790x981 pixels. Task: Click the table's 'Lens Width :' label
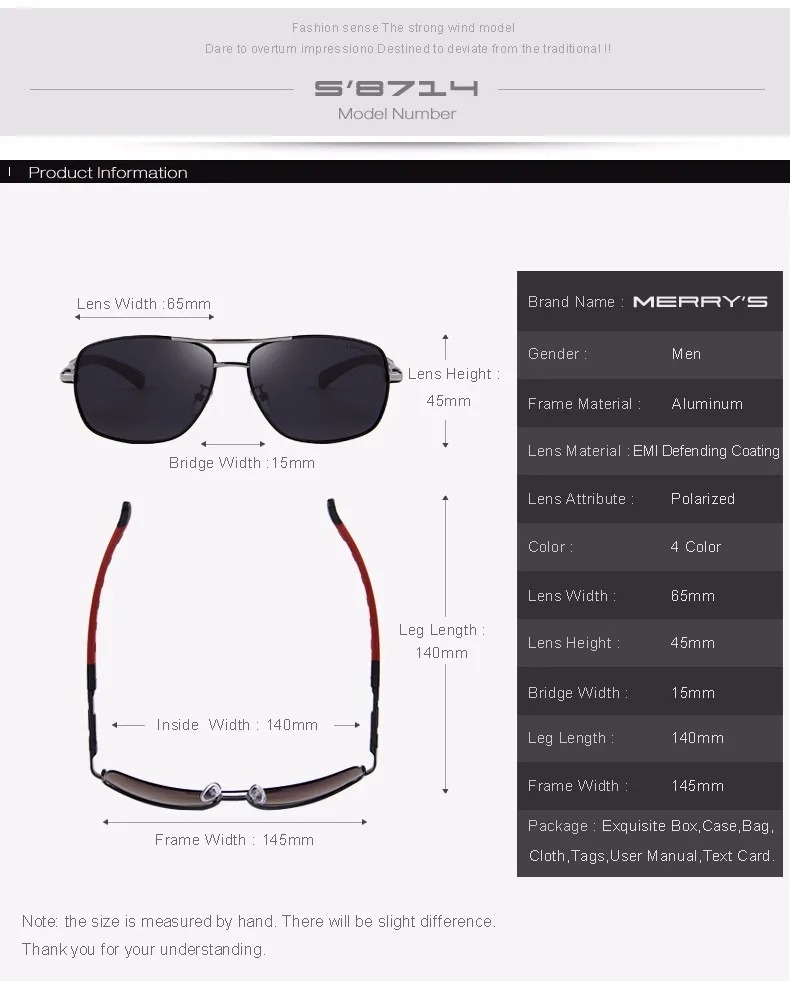click(572, 596)
